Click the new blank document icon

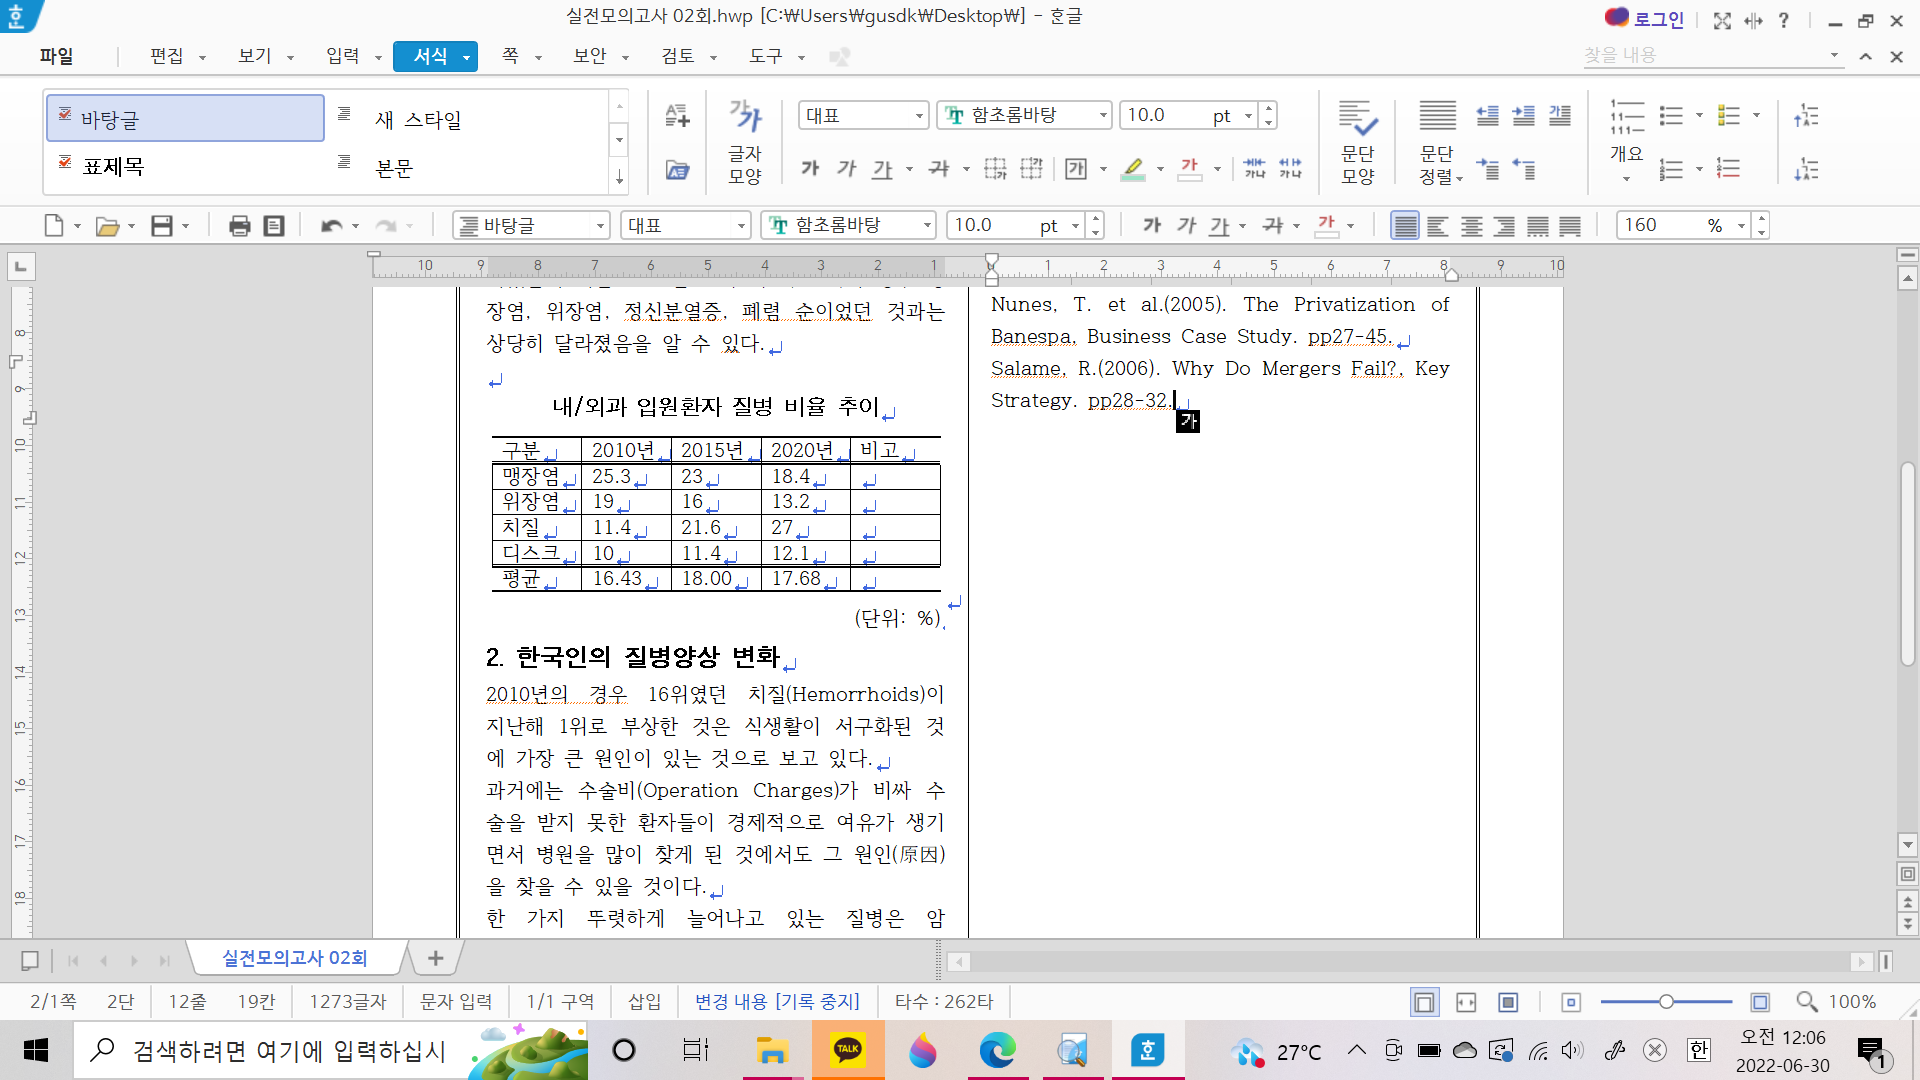click(x=54, y=226)
